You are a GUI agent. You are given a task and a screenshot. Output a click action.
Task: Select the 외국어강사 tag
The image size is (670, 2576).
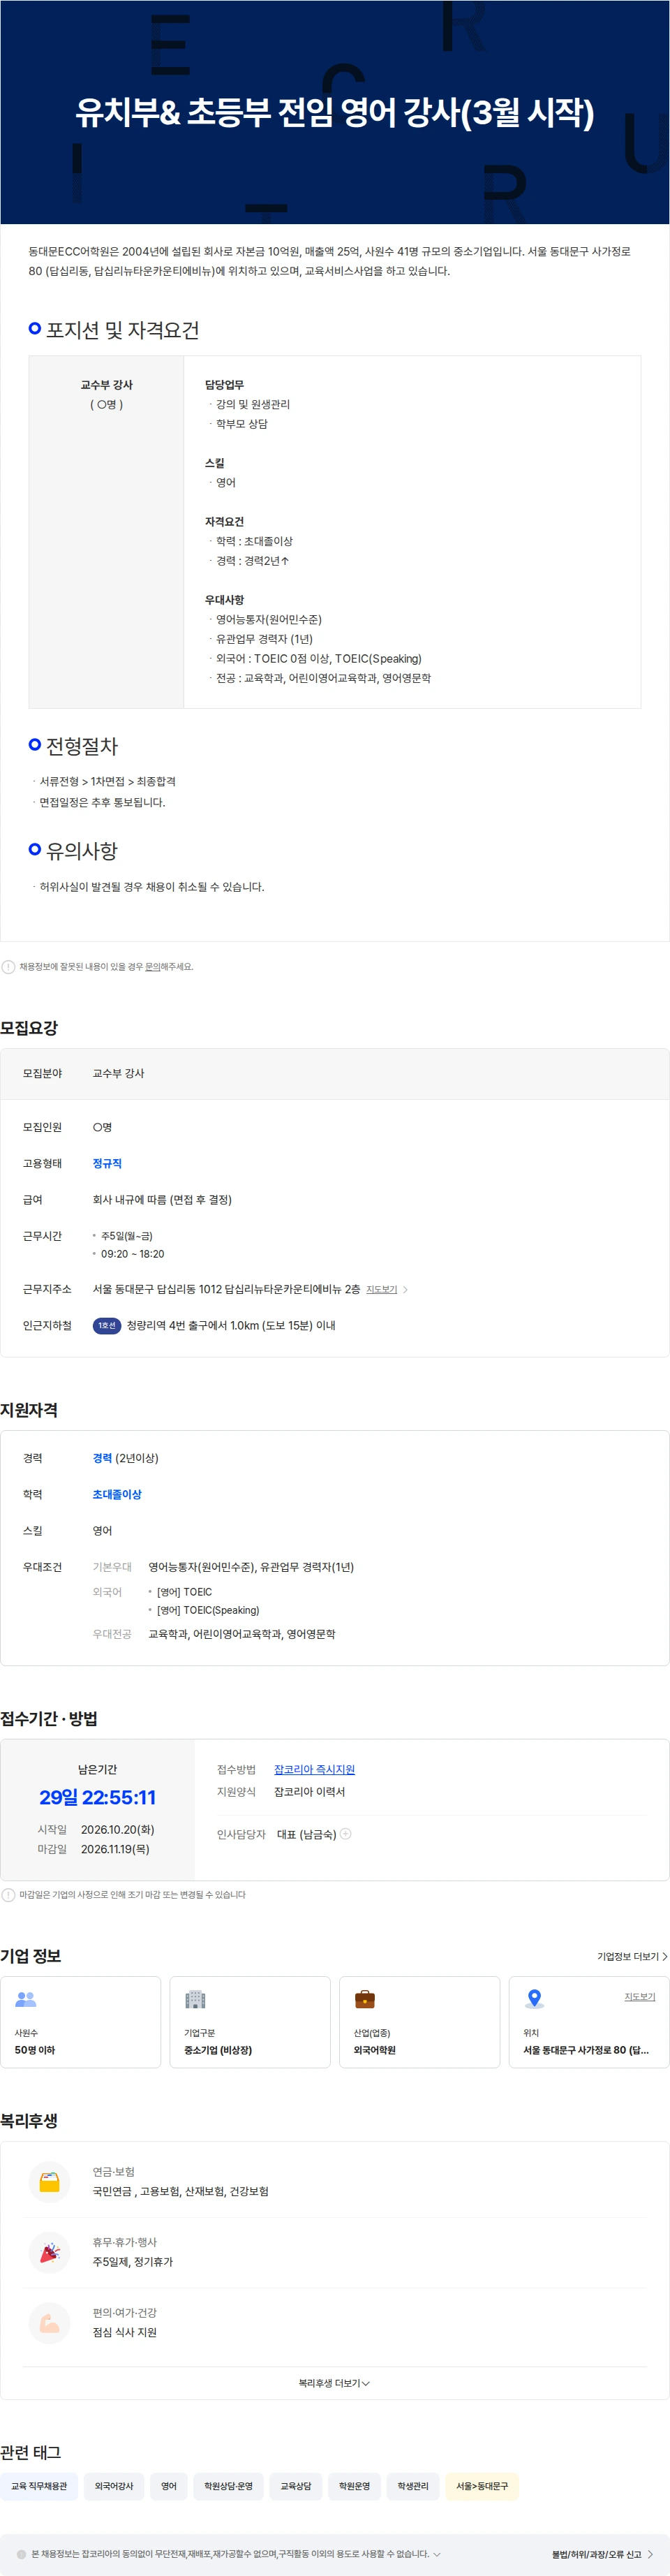tap(114, 2487)
